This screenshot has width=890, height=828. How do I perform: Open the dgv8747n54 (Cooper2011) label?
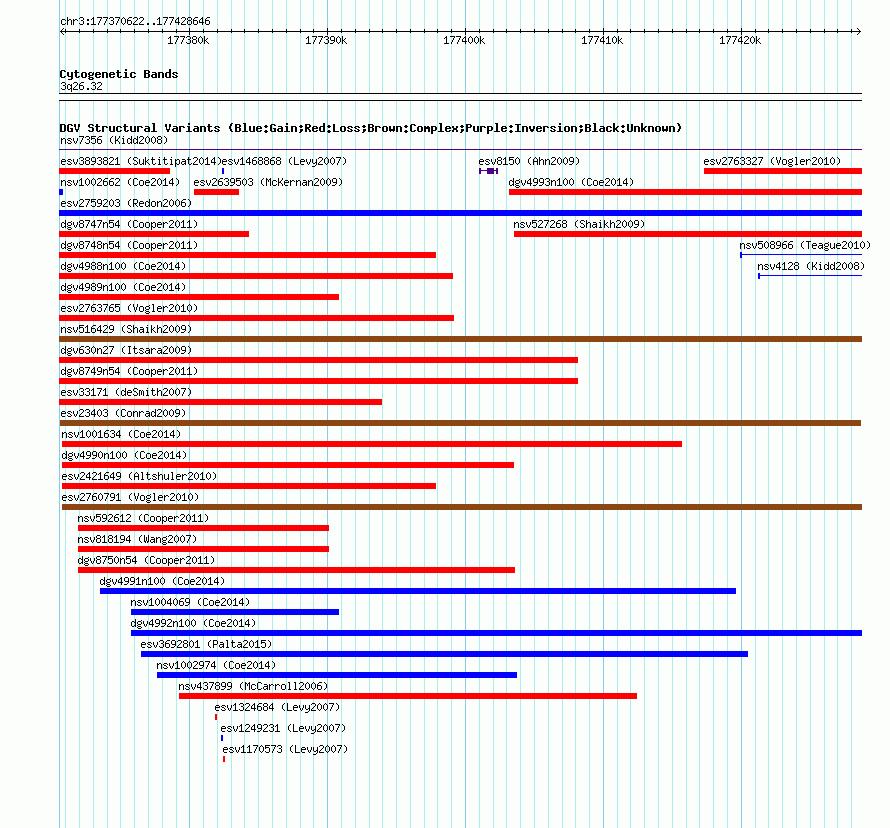click(x=129, y=224)
